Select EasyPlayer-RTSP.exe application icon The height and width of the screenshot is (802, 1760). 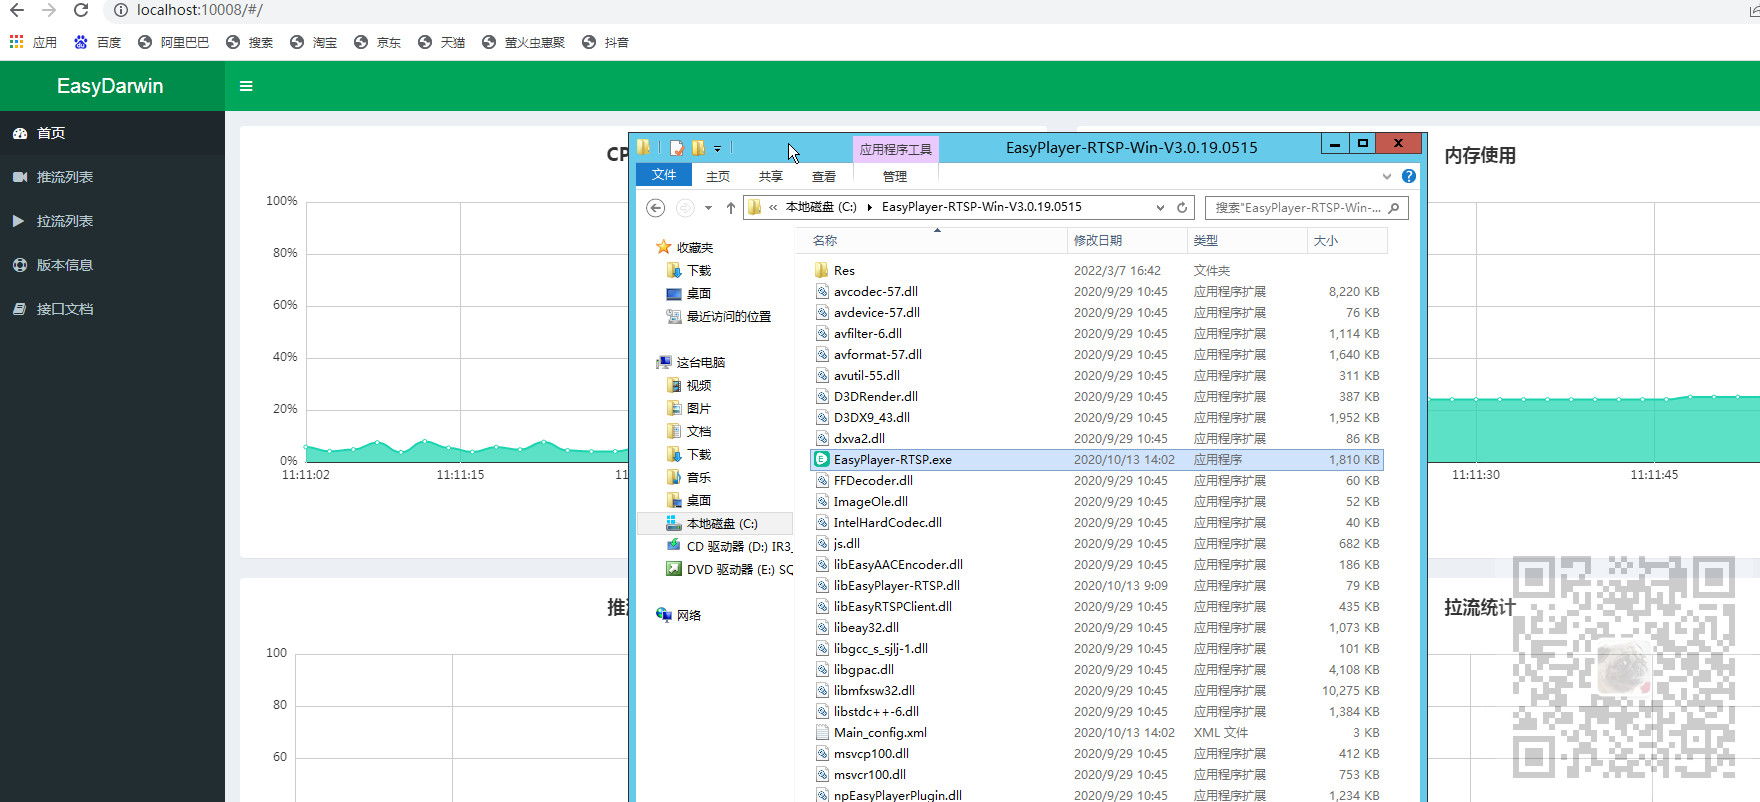click(822, 459)
